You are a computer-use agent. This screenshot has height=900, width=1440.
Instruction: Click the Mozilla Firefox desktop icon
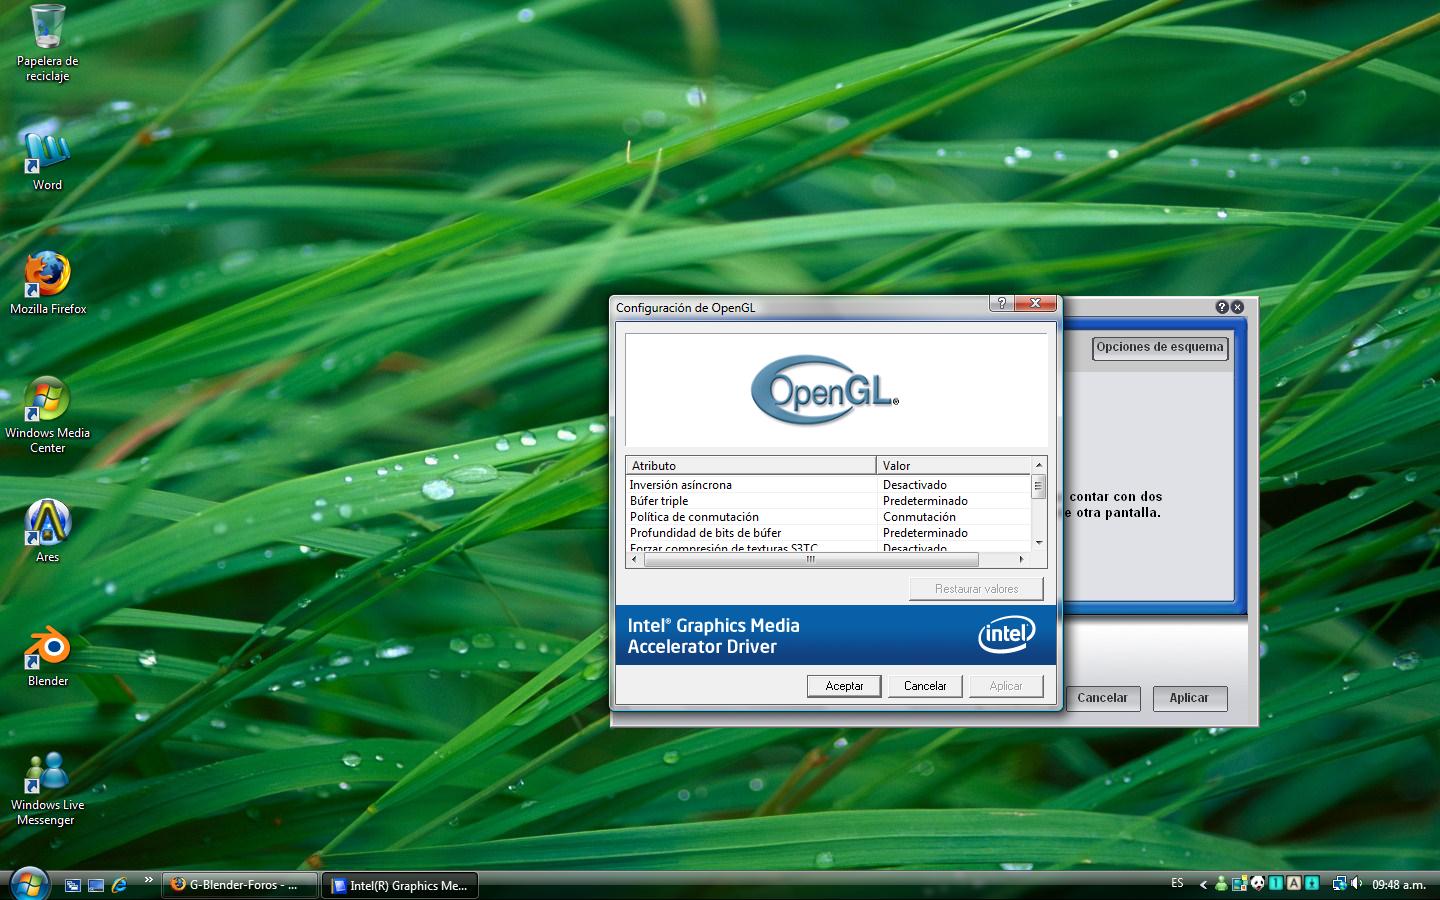point(47,276)
